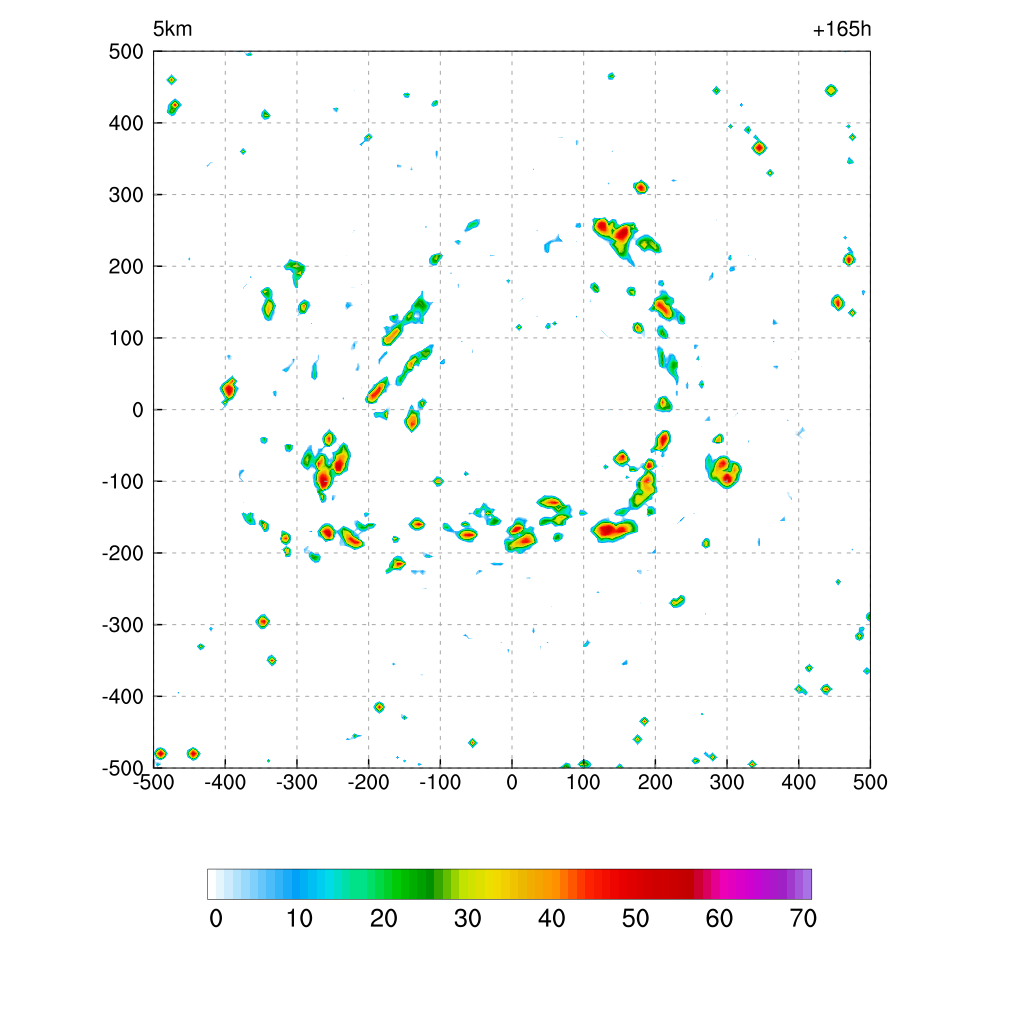Click the x-axis tick label 300

coord(727,782)
